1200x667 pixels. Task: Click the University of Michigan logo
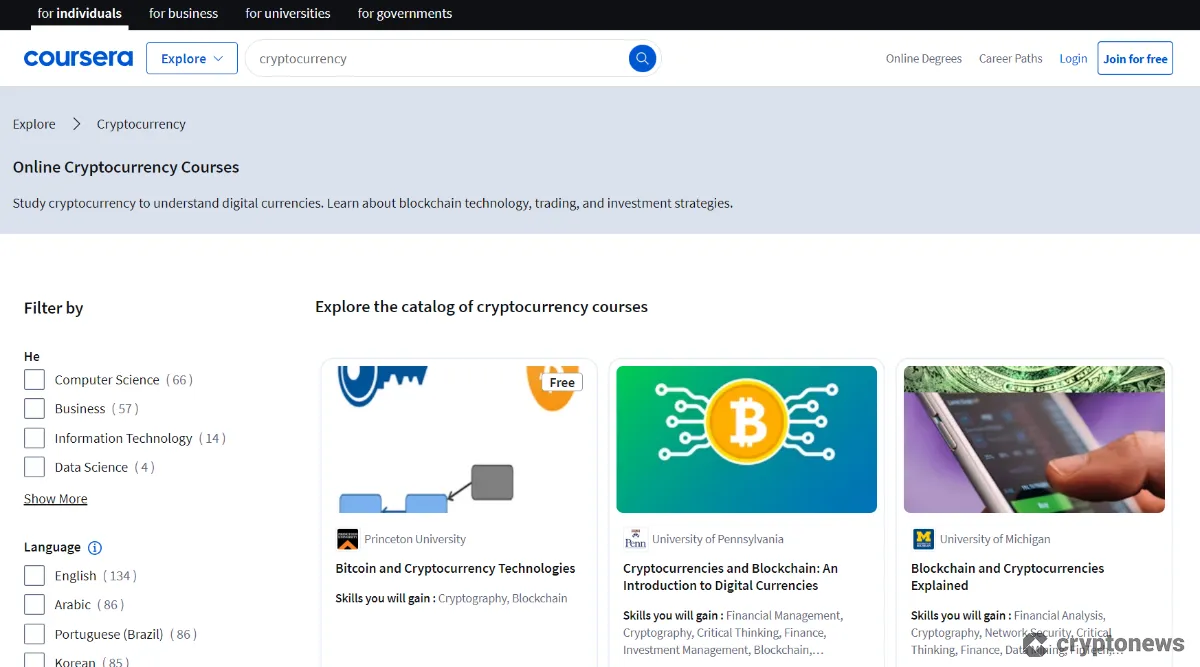pyautogui.click(x=922, y=538)
